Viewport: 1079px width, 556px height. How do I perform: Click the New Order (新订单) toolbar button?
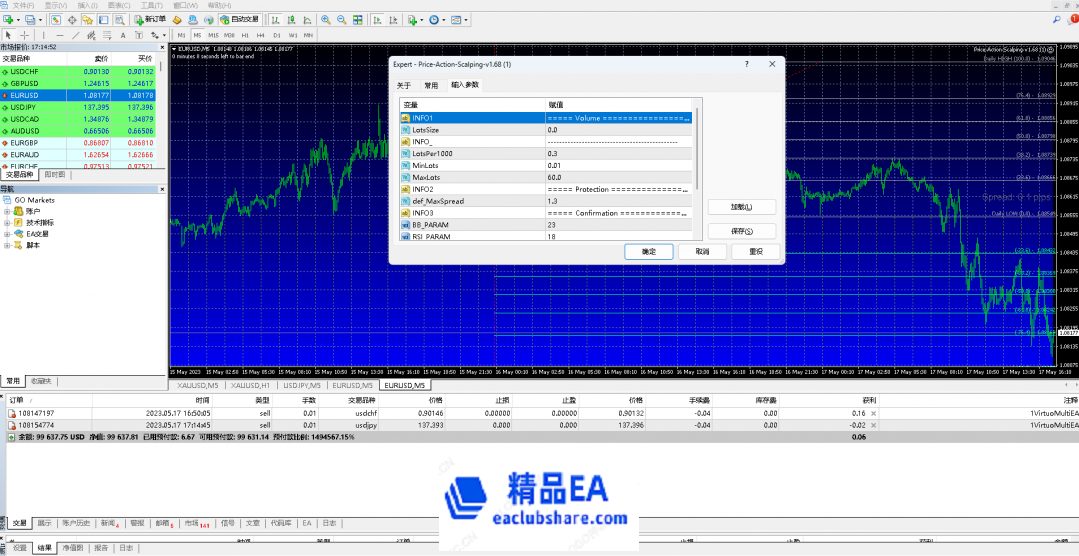pos(151,19)
